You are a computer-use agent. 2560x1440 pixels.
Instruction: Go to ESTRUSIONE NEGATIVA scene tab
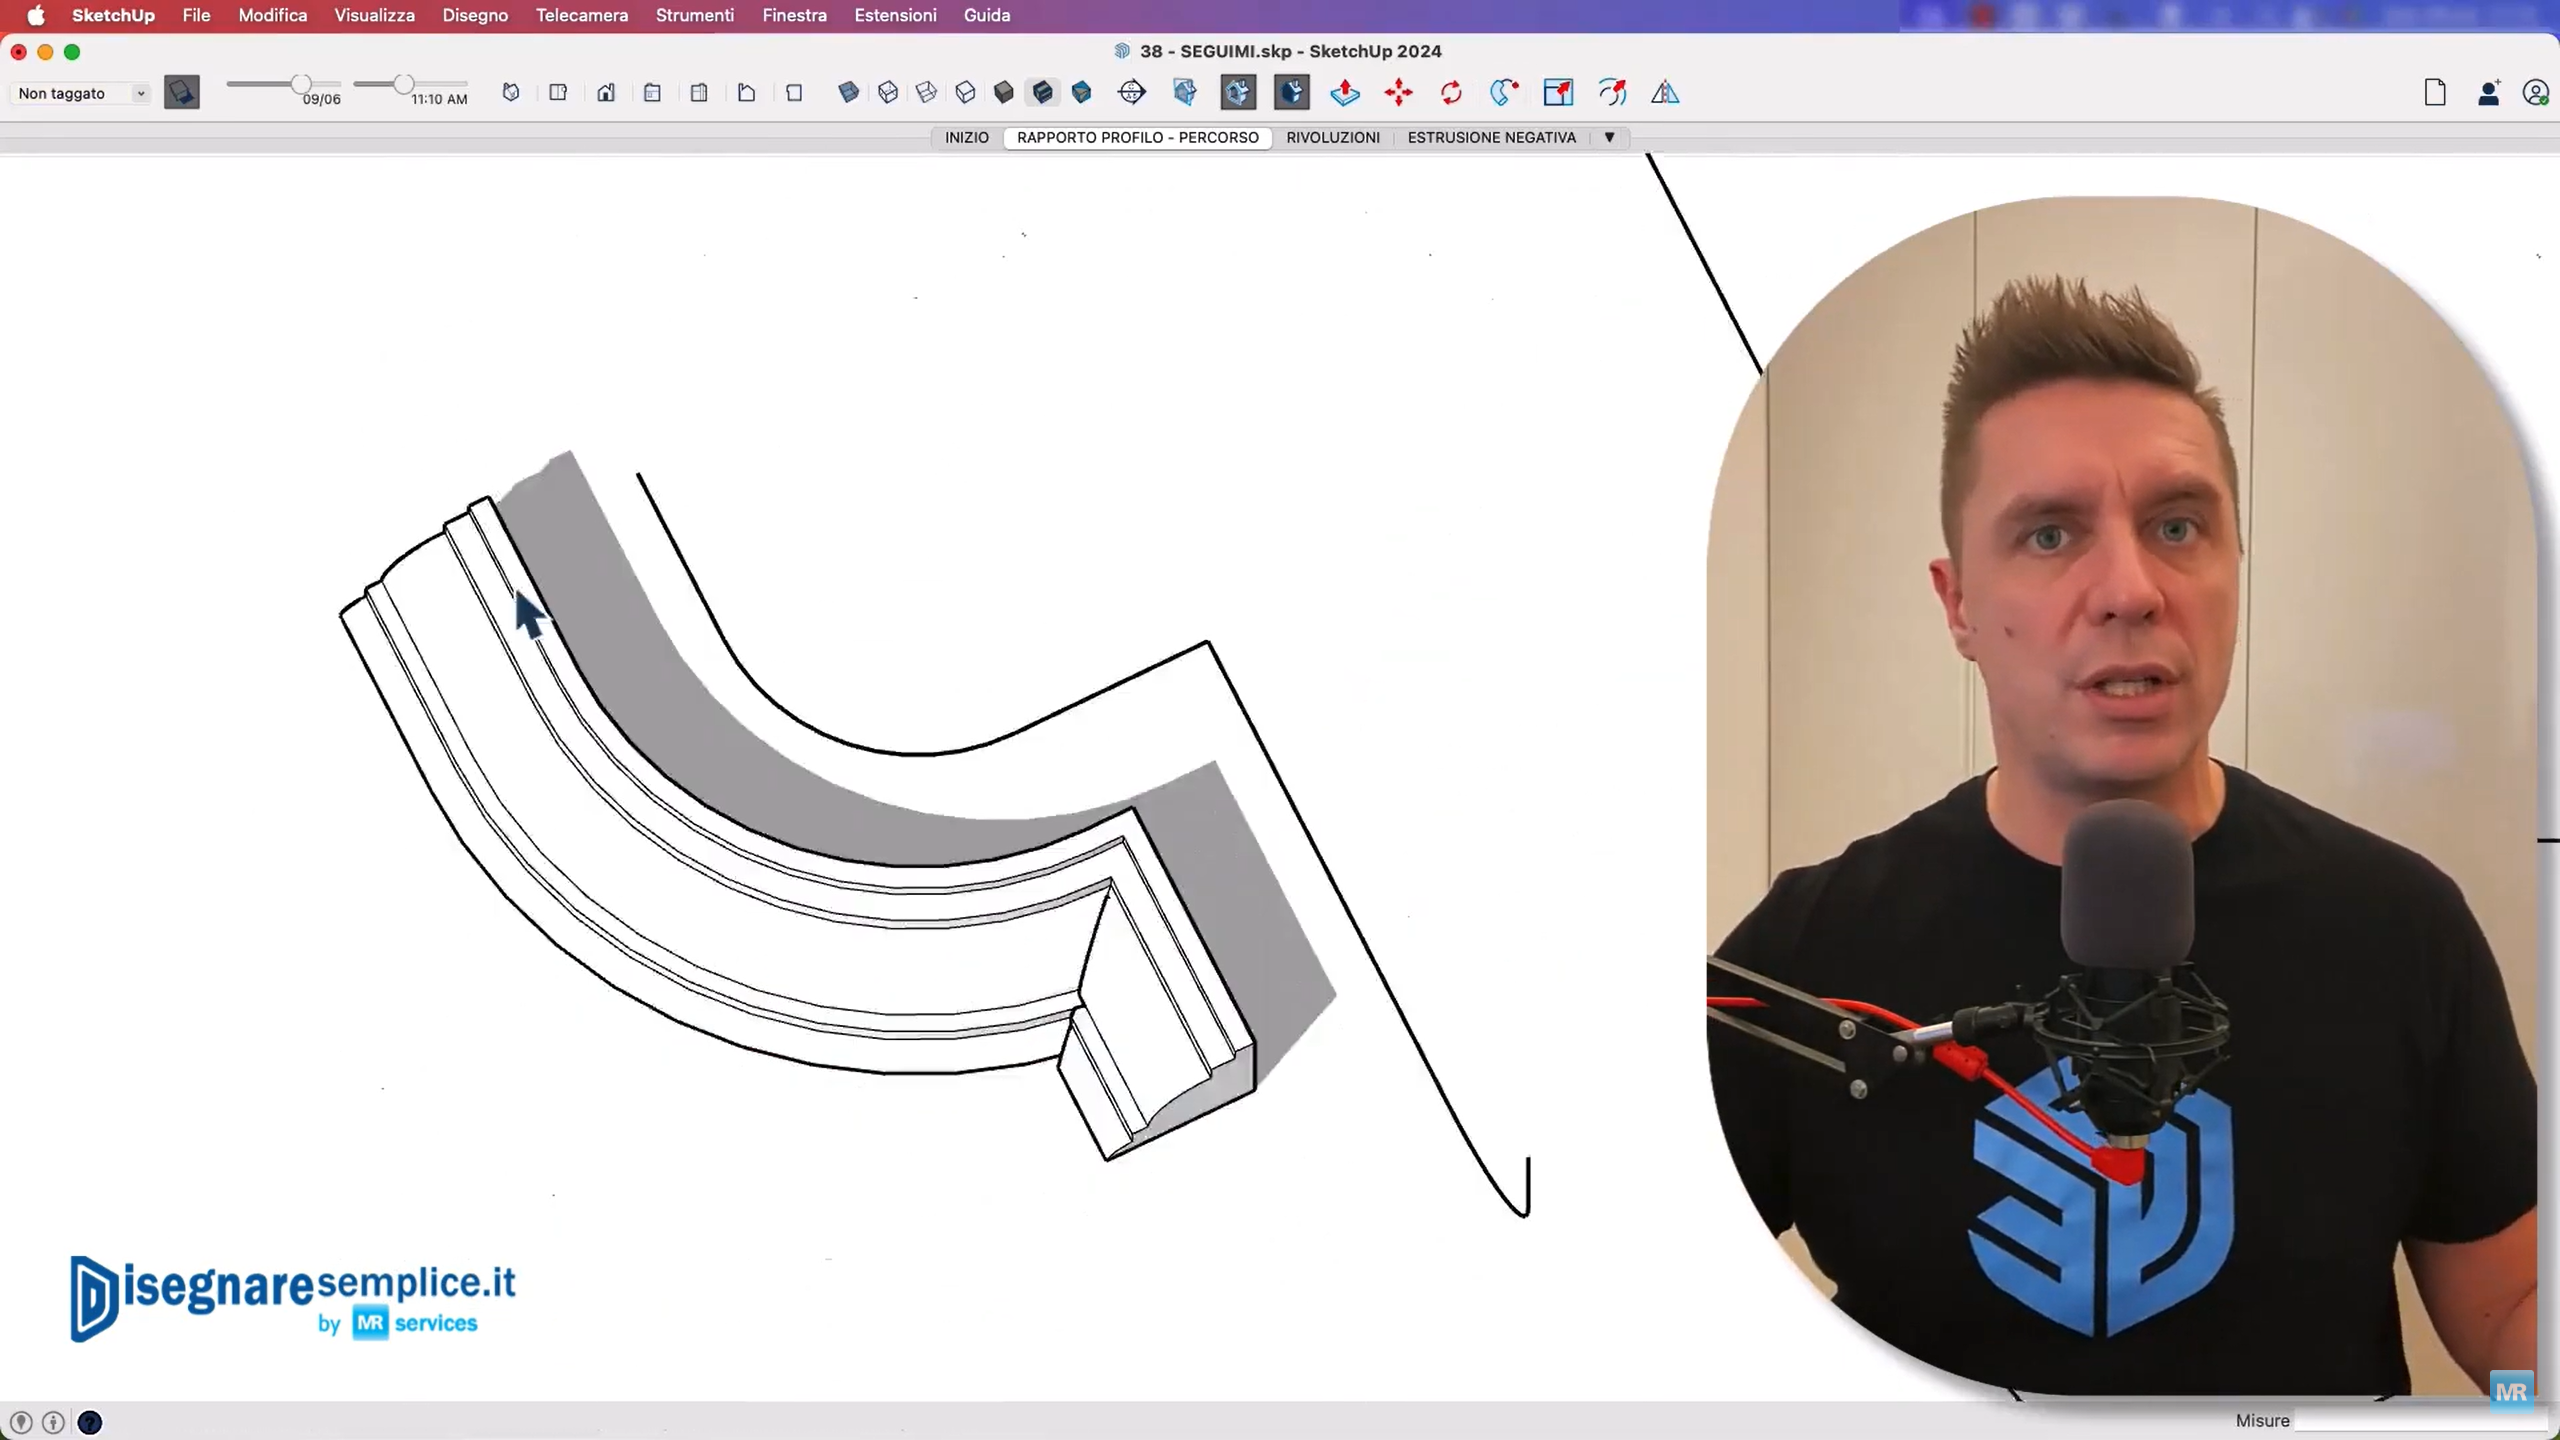pyautogui.click(x=1491, y=137)
